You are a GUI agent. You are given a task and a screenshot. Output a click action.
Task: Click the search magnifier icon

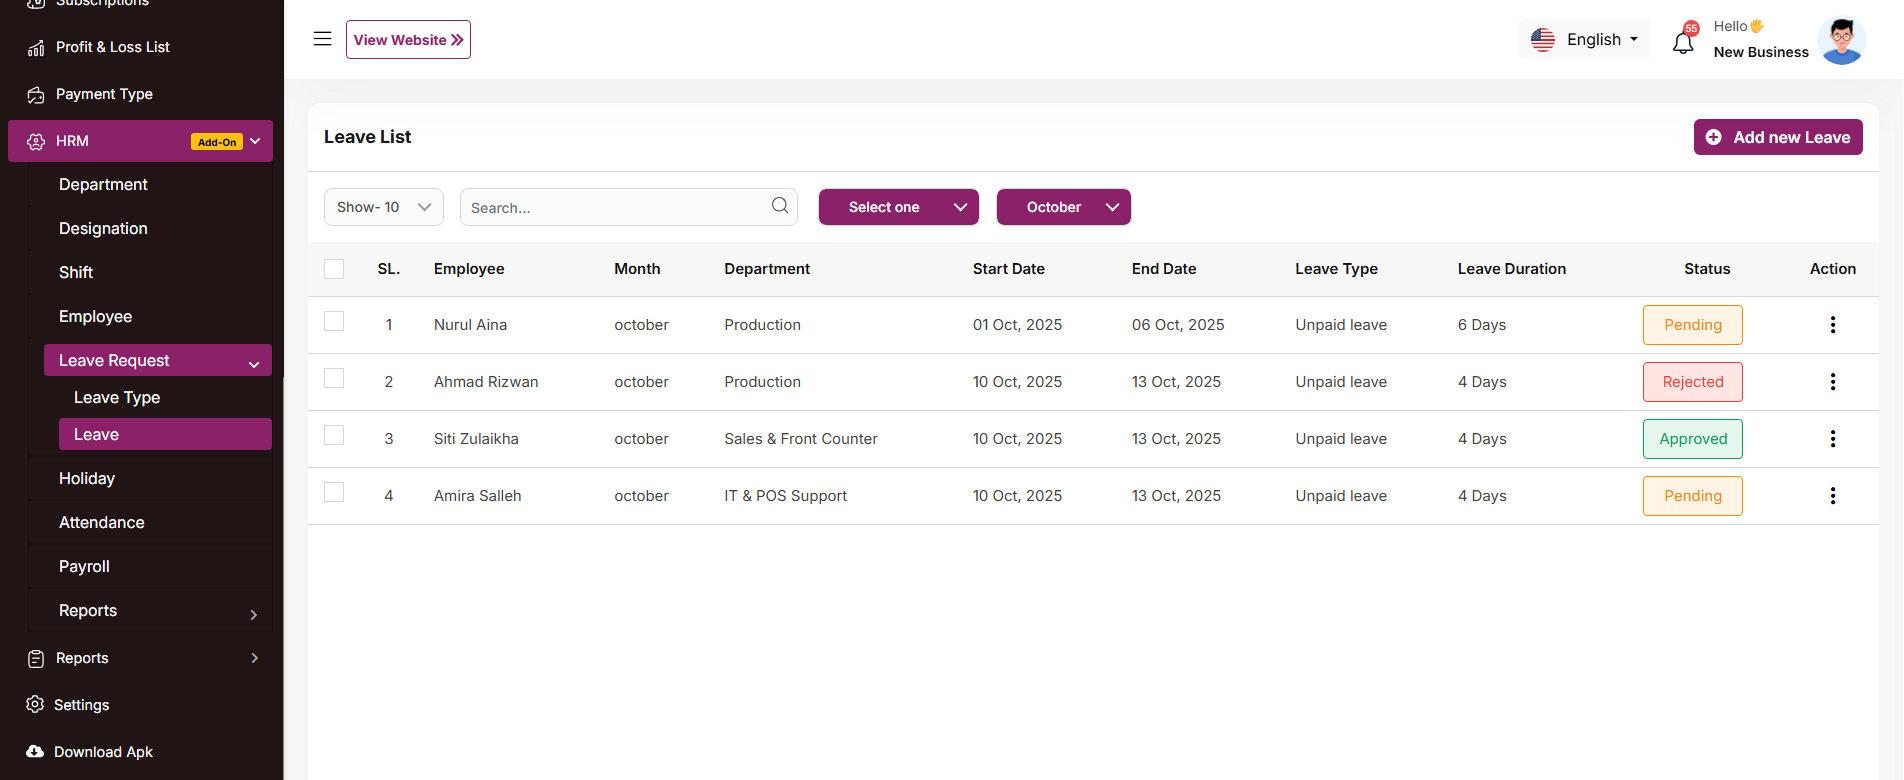coord(780,206)
